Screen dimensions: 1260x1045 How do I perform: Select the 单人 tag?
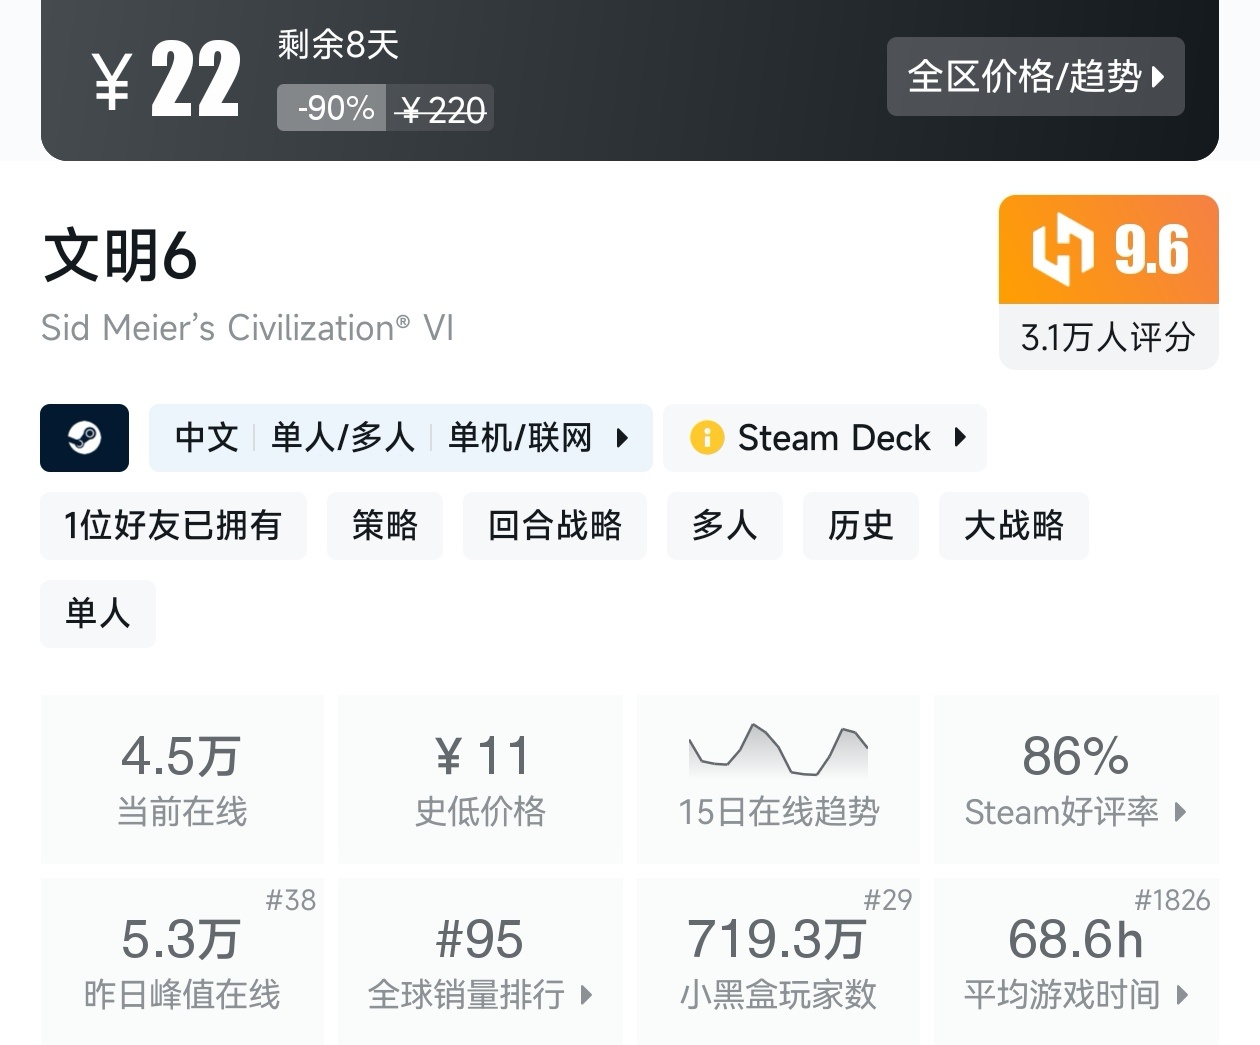98,613
